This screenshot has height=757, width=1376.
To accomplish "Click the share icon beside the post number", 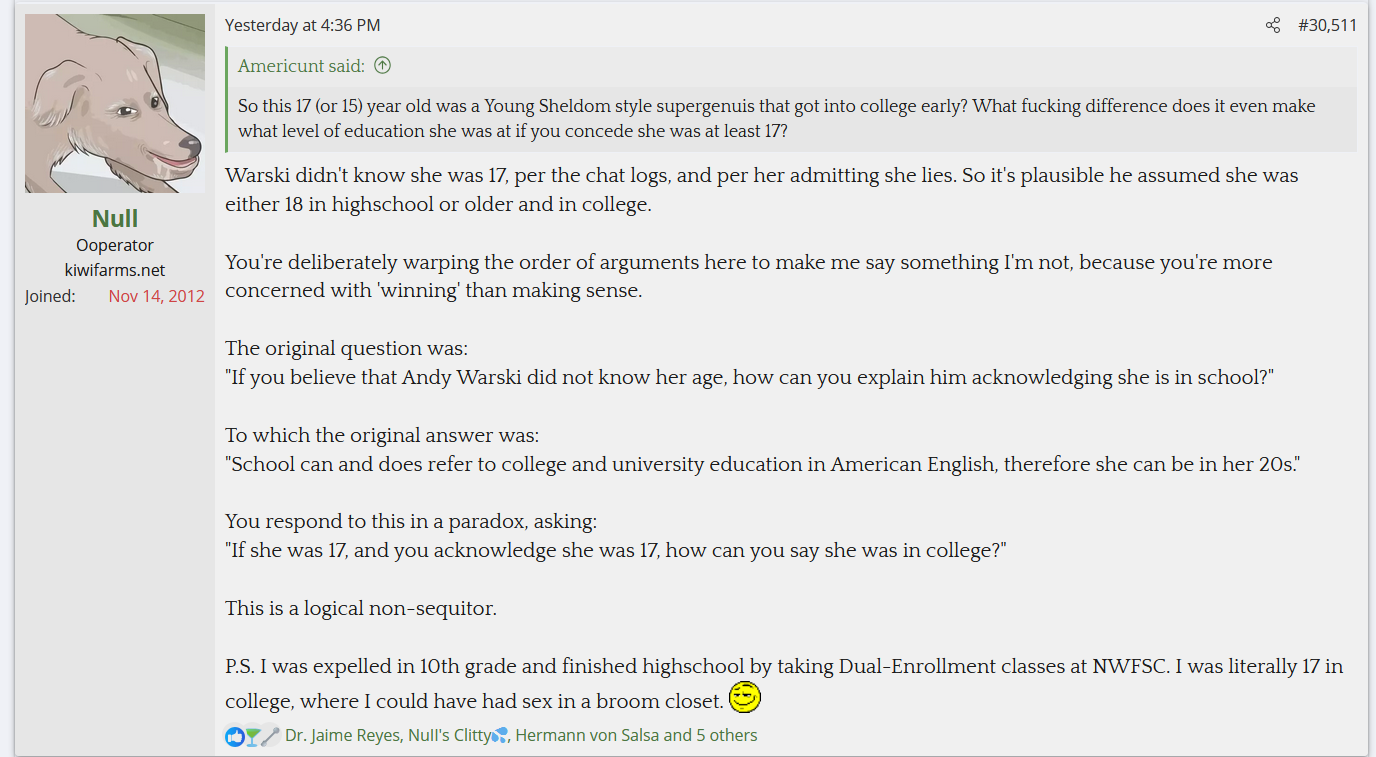I will 1272,25.
